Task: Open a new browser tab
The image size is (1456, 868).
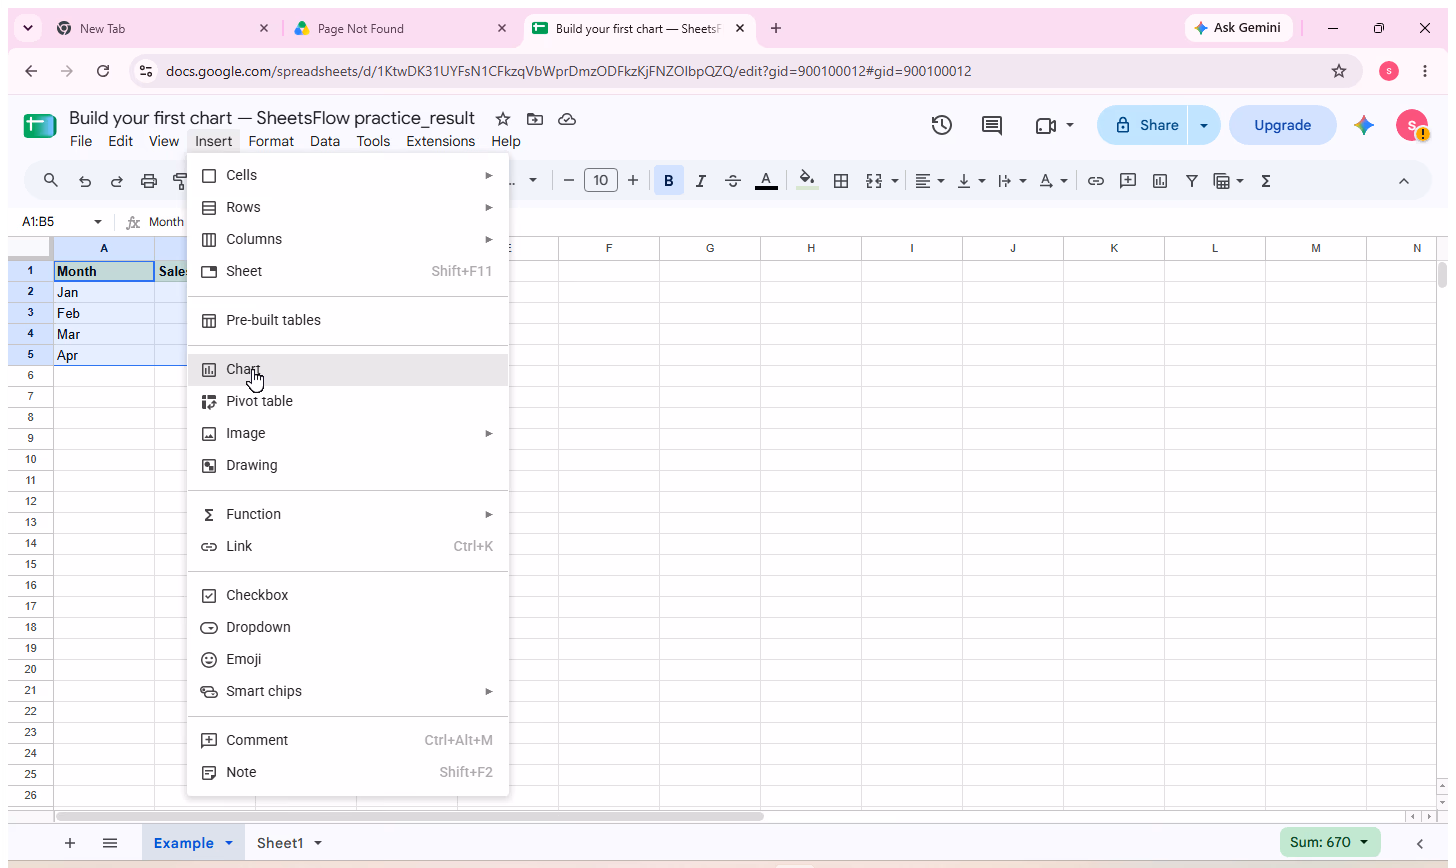Action: (x=776, y=28)
